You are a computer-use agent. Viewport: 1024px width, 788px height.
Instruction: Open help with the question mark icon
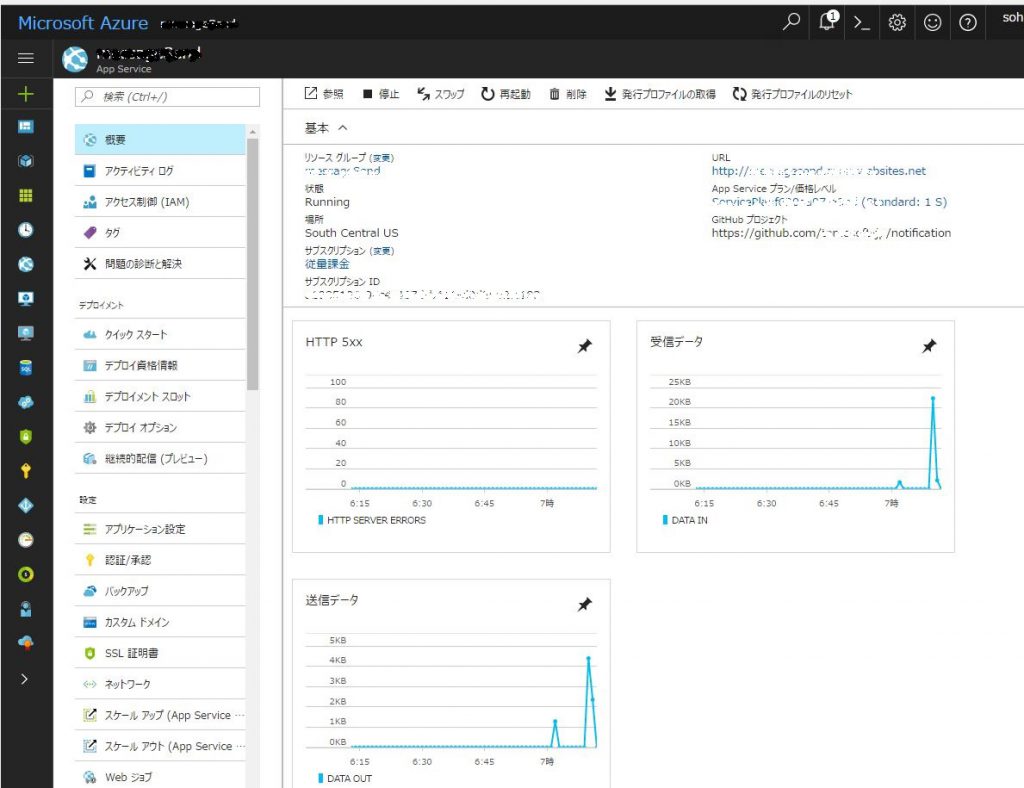(x=967, y=21)
